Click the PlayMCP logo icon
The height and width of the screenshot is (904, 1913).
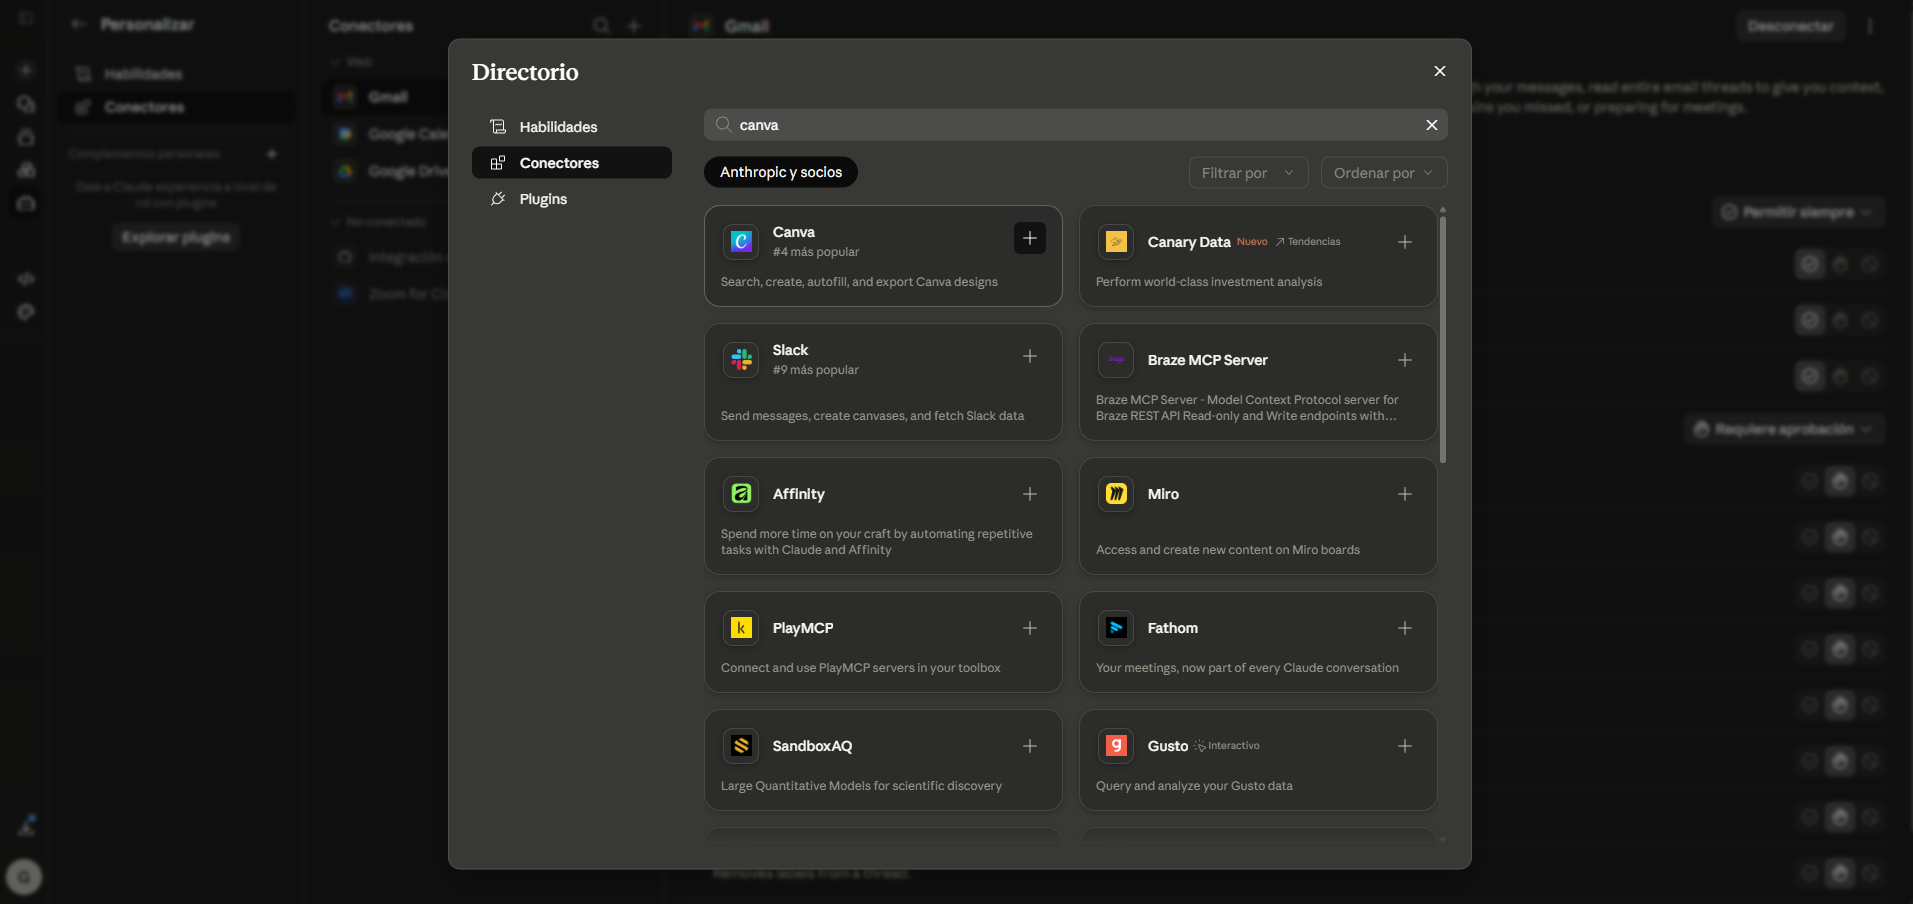pos(741,627)
